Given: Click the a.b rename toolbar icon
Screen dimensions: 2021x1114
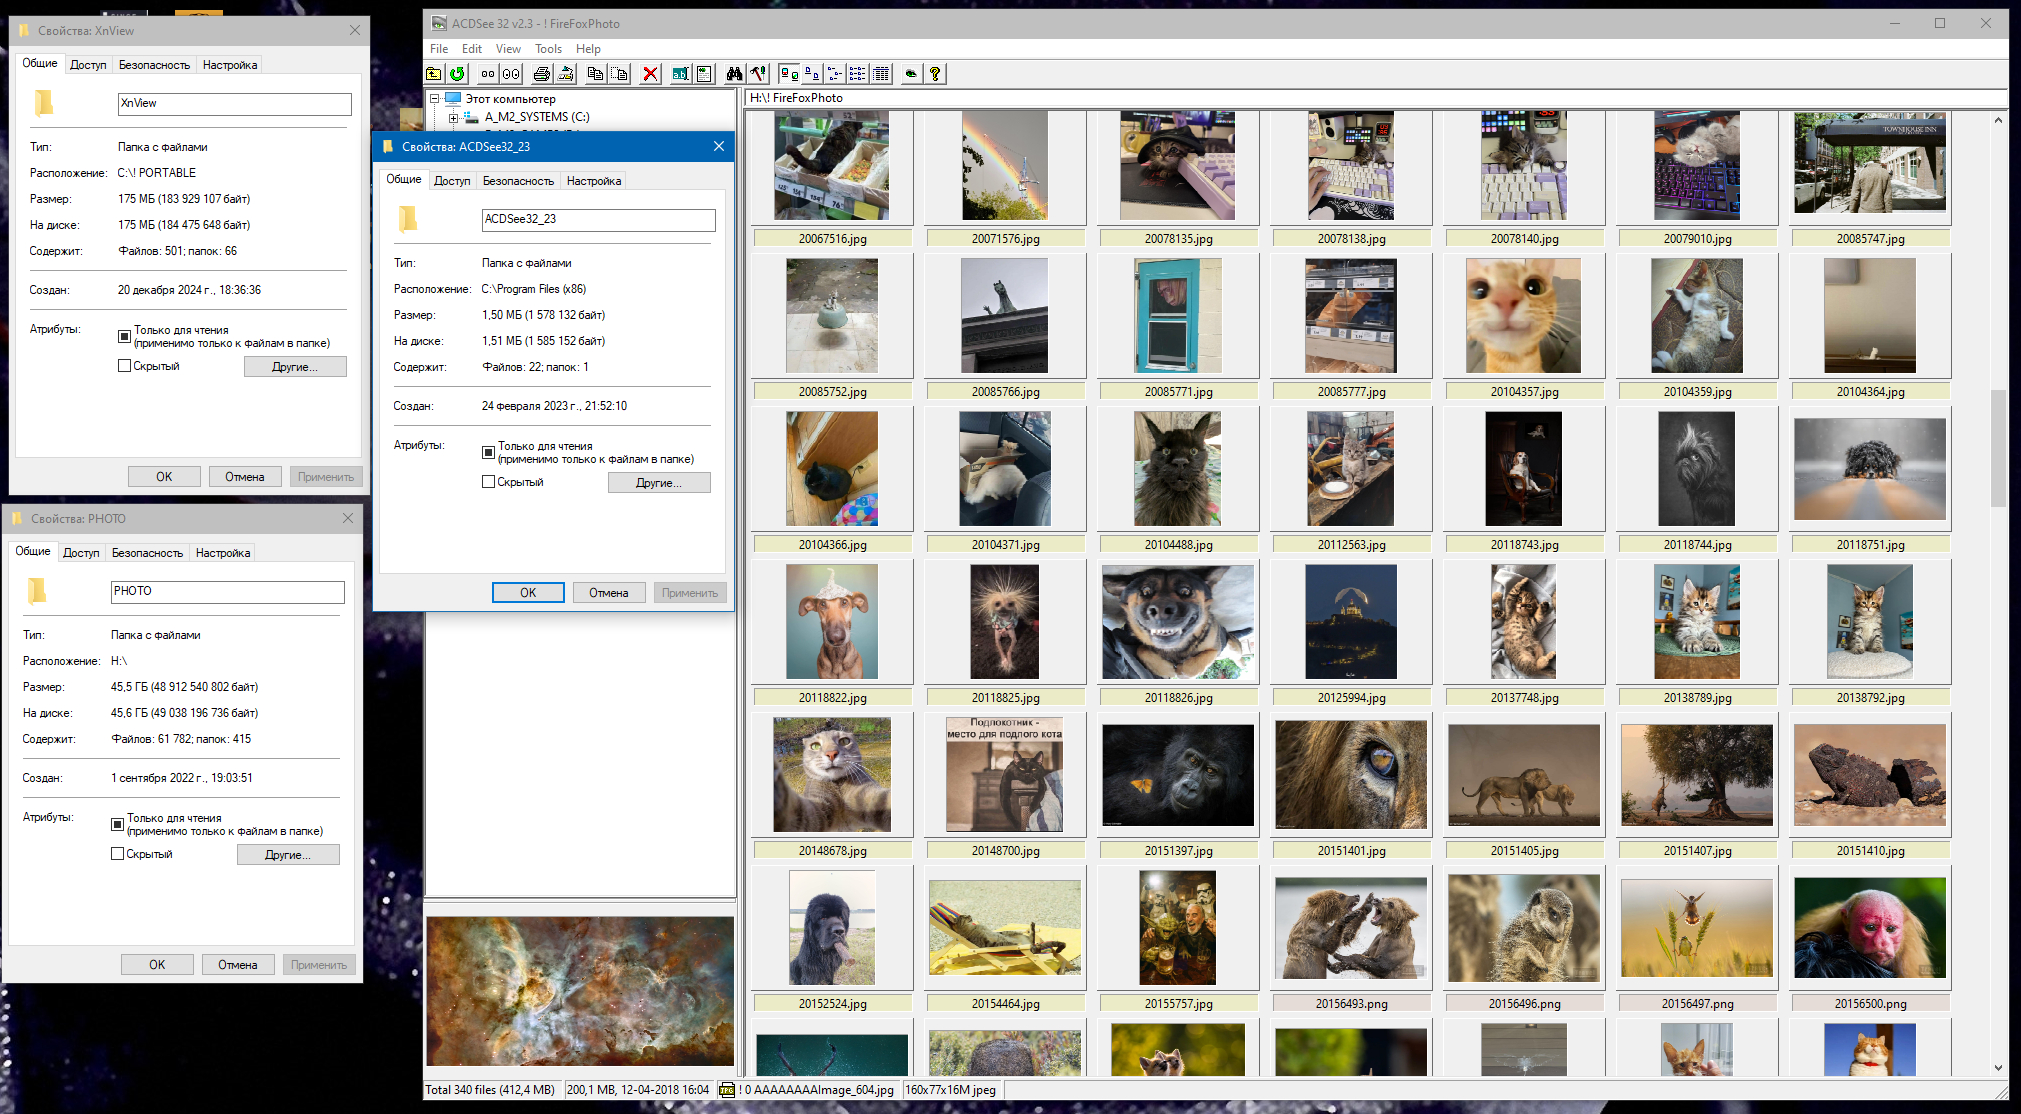Looking at the screenshot, I should coord(680,74).
